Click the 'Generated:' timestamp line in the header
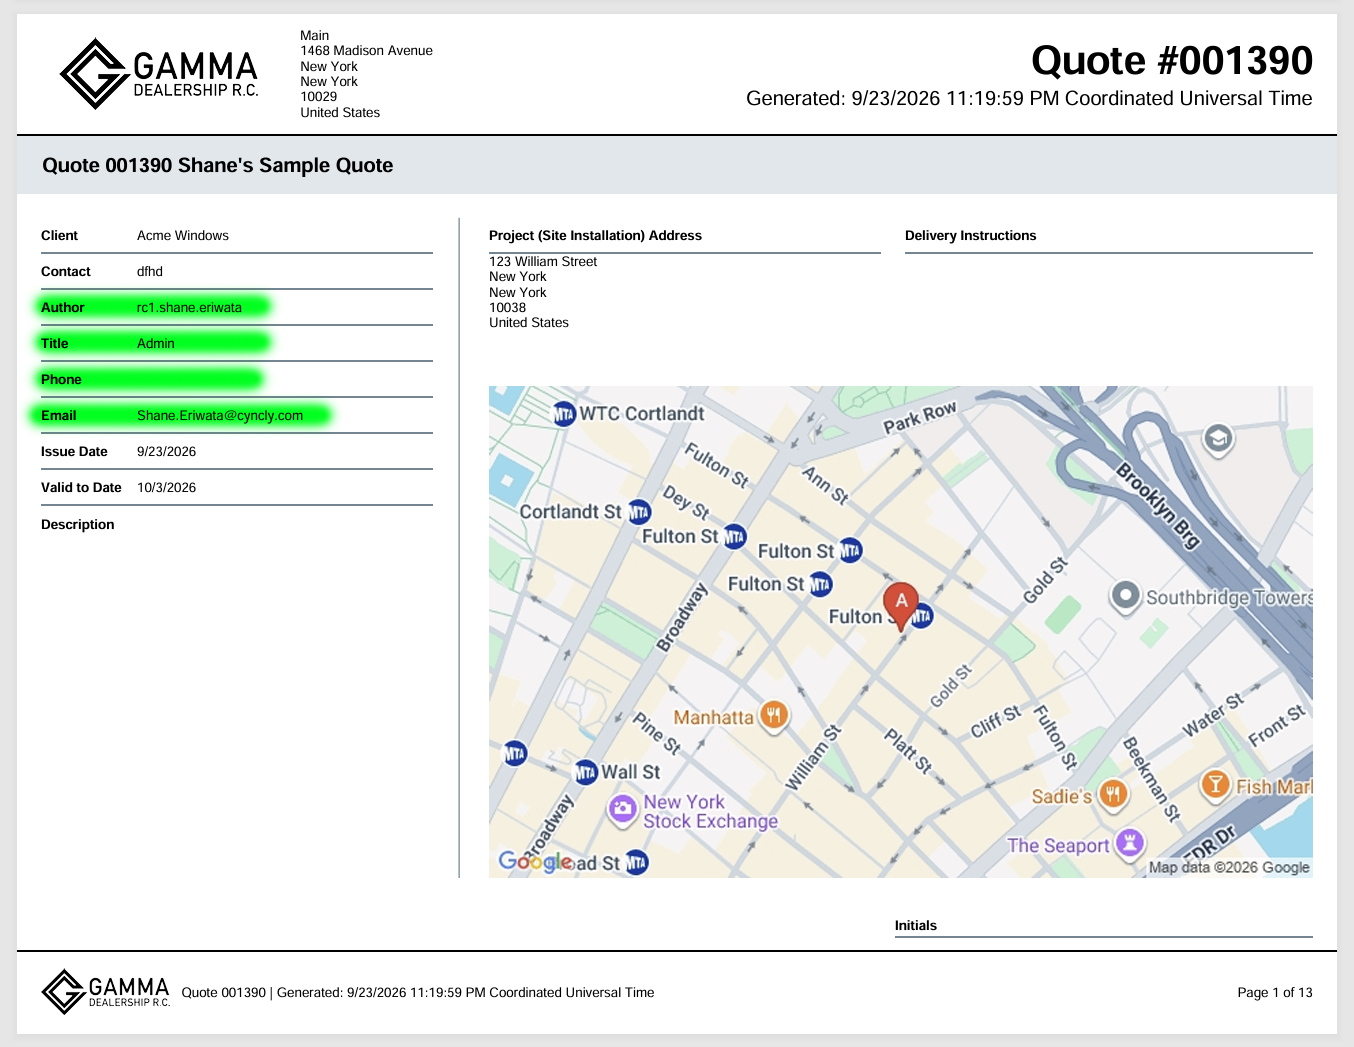The image size is (1354, 1047). (1029, 98)
